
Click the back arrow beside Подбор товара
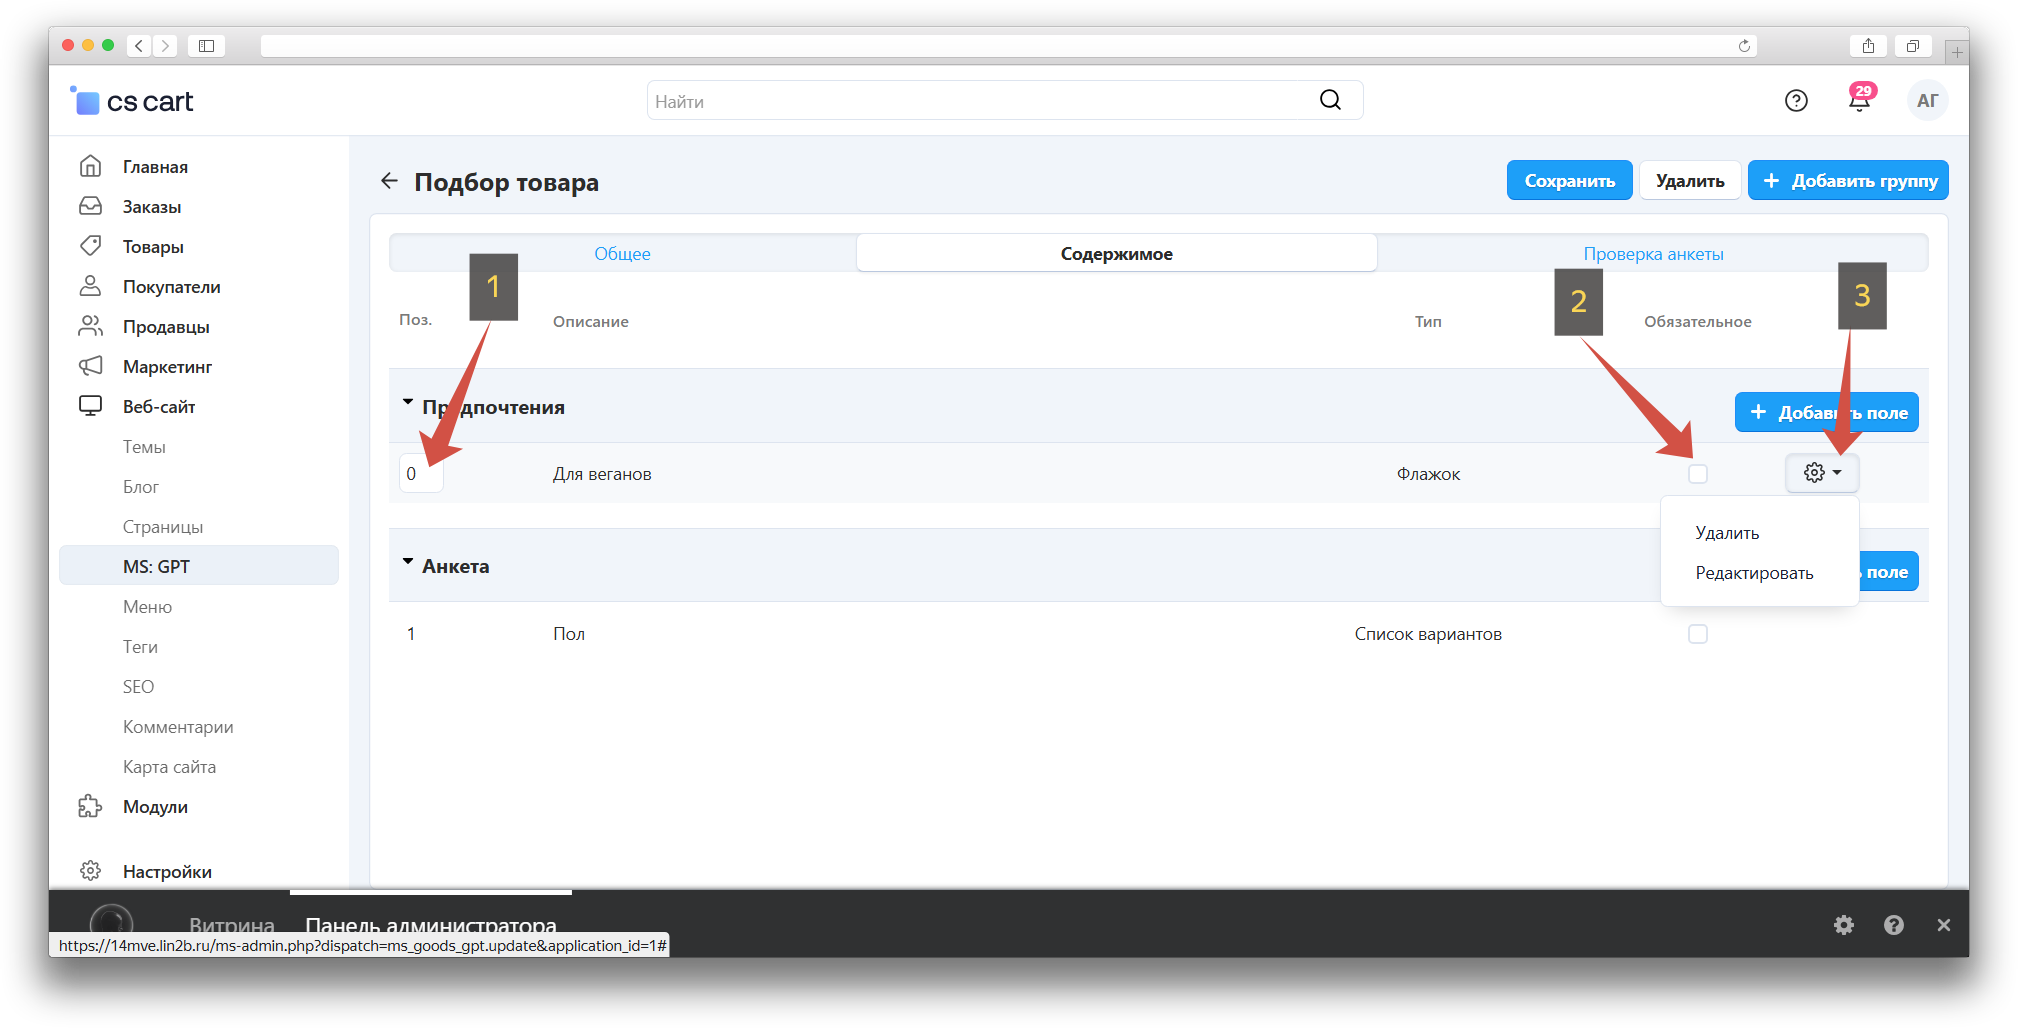tap(389, 181)
